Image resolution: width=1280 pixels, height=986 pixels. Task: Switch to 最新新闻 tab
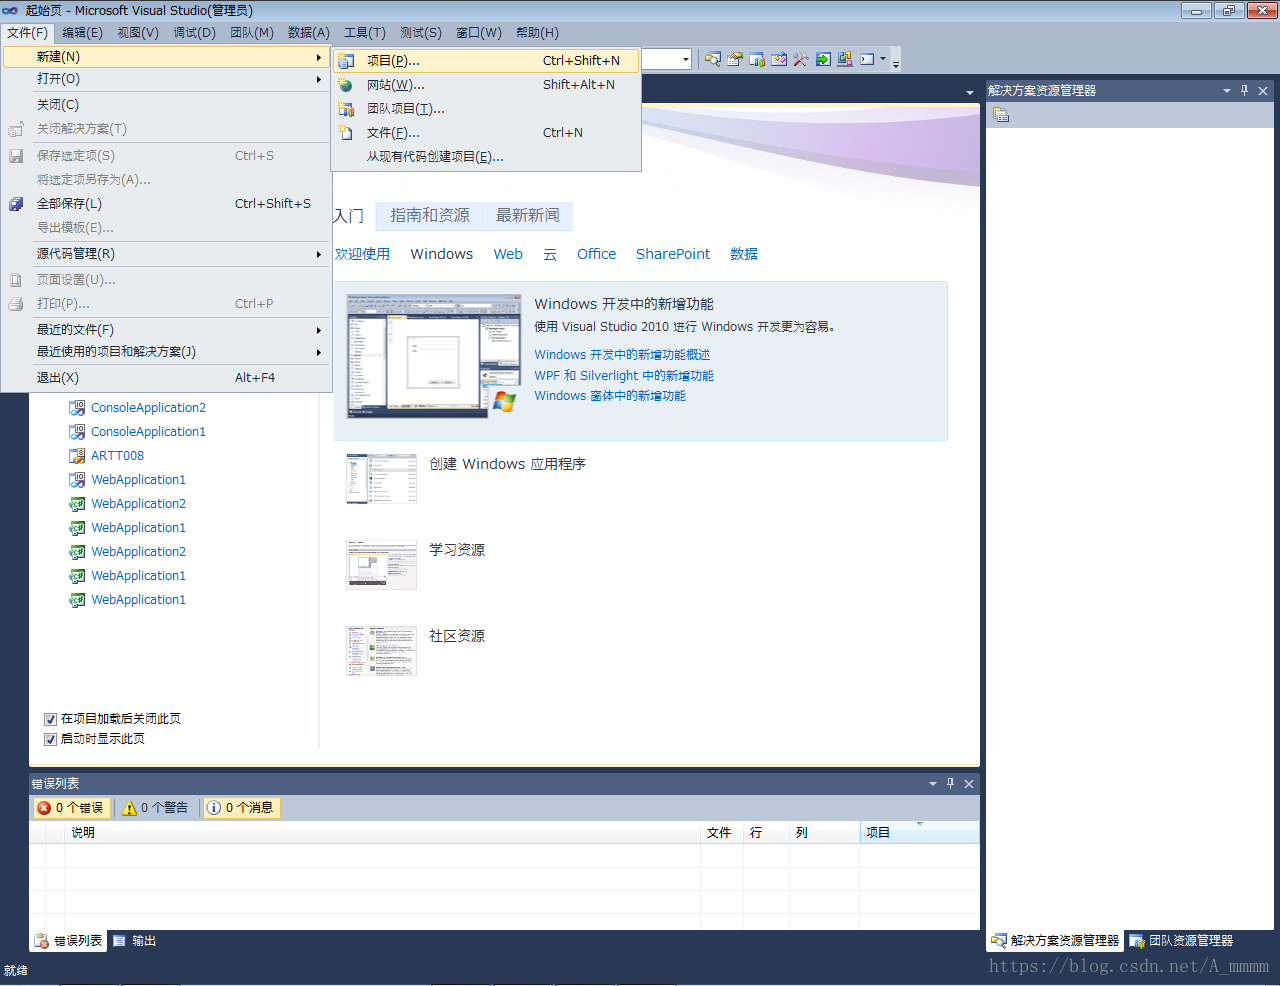528,215
